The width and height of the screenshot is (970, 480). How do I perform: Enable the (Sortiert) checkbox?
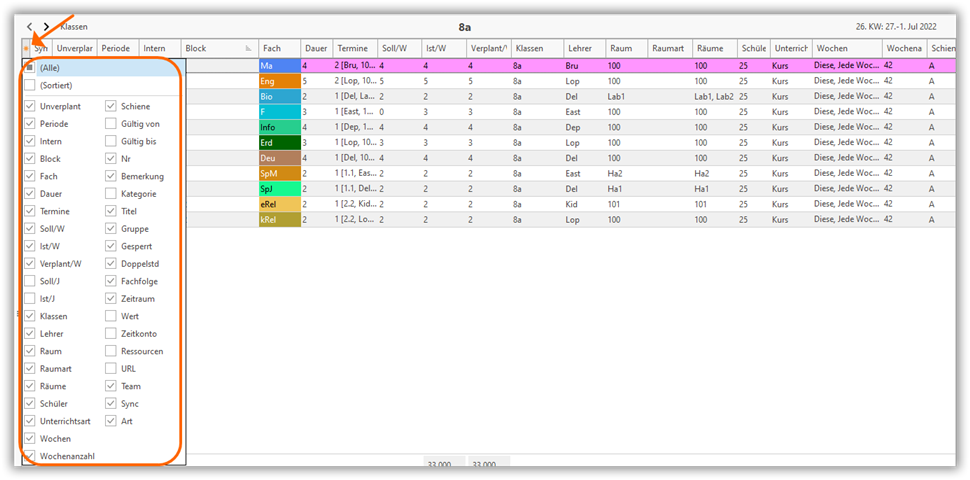[x=30, y=86]
